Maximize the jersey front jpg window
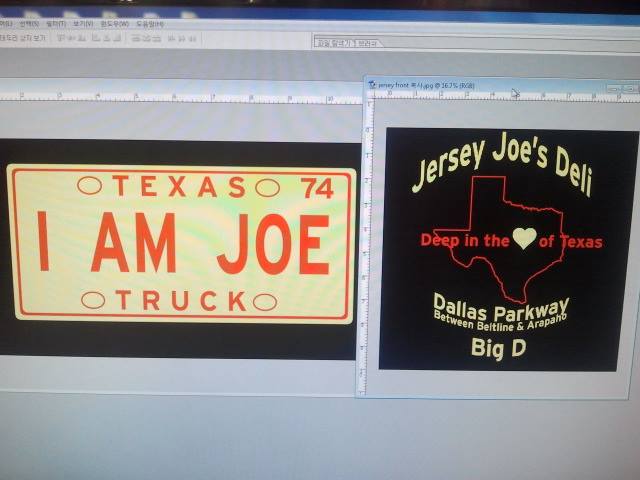 click(x=628, y=89)
